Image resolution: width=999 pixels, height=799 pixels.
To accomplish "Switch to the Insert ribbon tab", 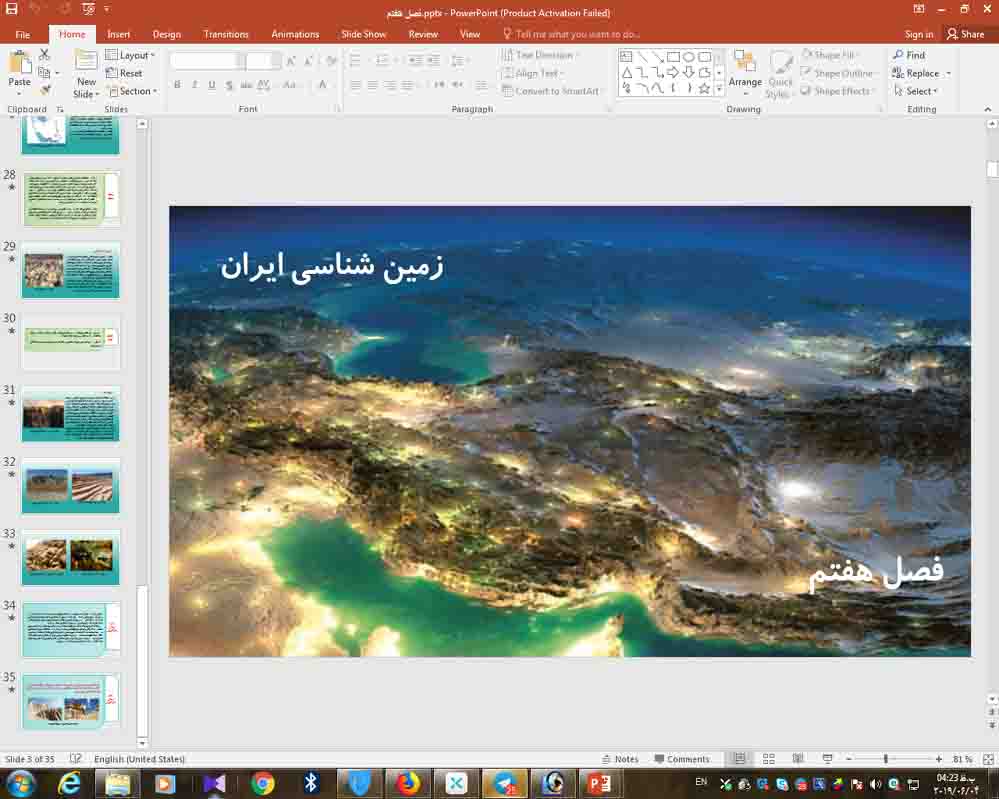I will 119,33.
